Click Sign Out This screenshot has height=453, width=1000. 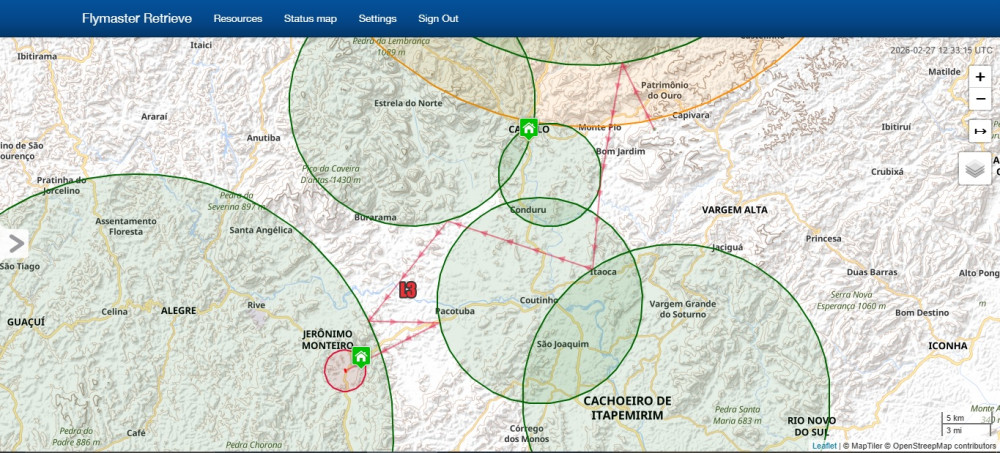coord(438,19)
